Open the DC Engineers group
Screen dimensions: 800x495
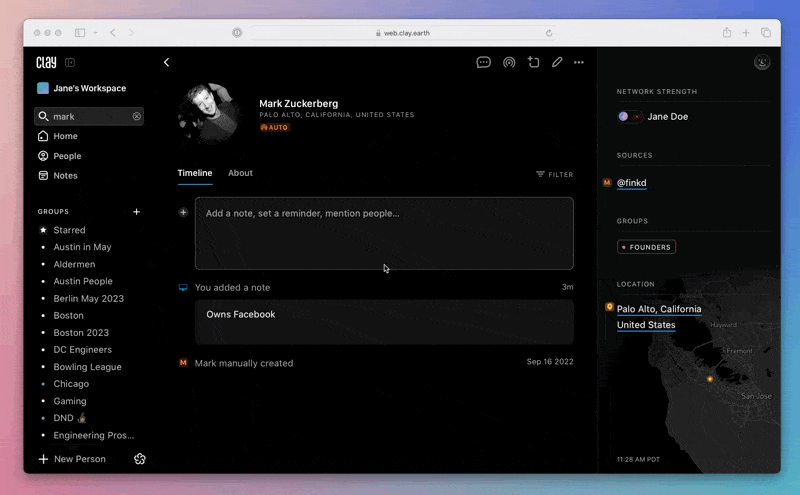click(82, 350)
